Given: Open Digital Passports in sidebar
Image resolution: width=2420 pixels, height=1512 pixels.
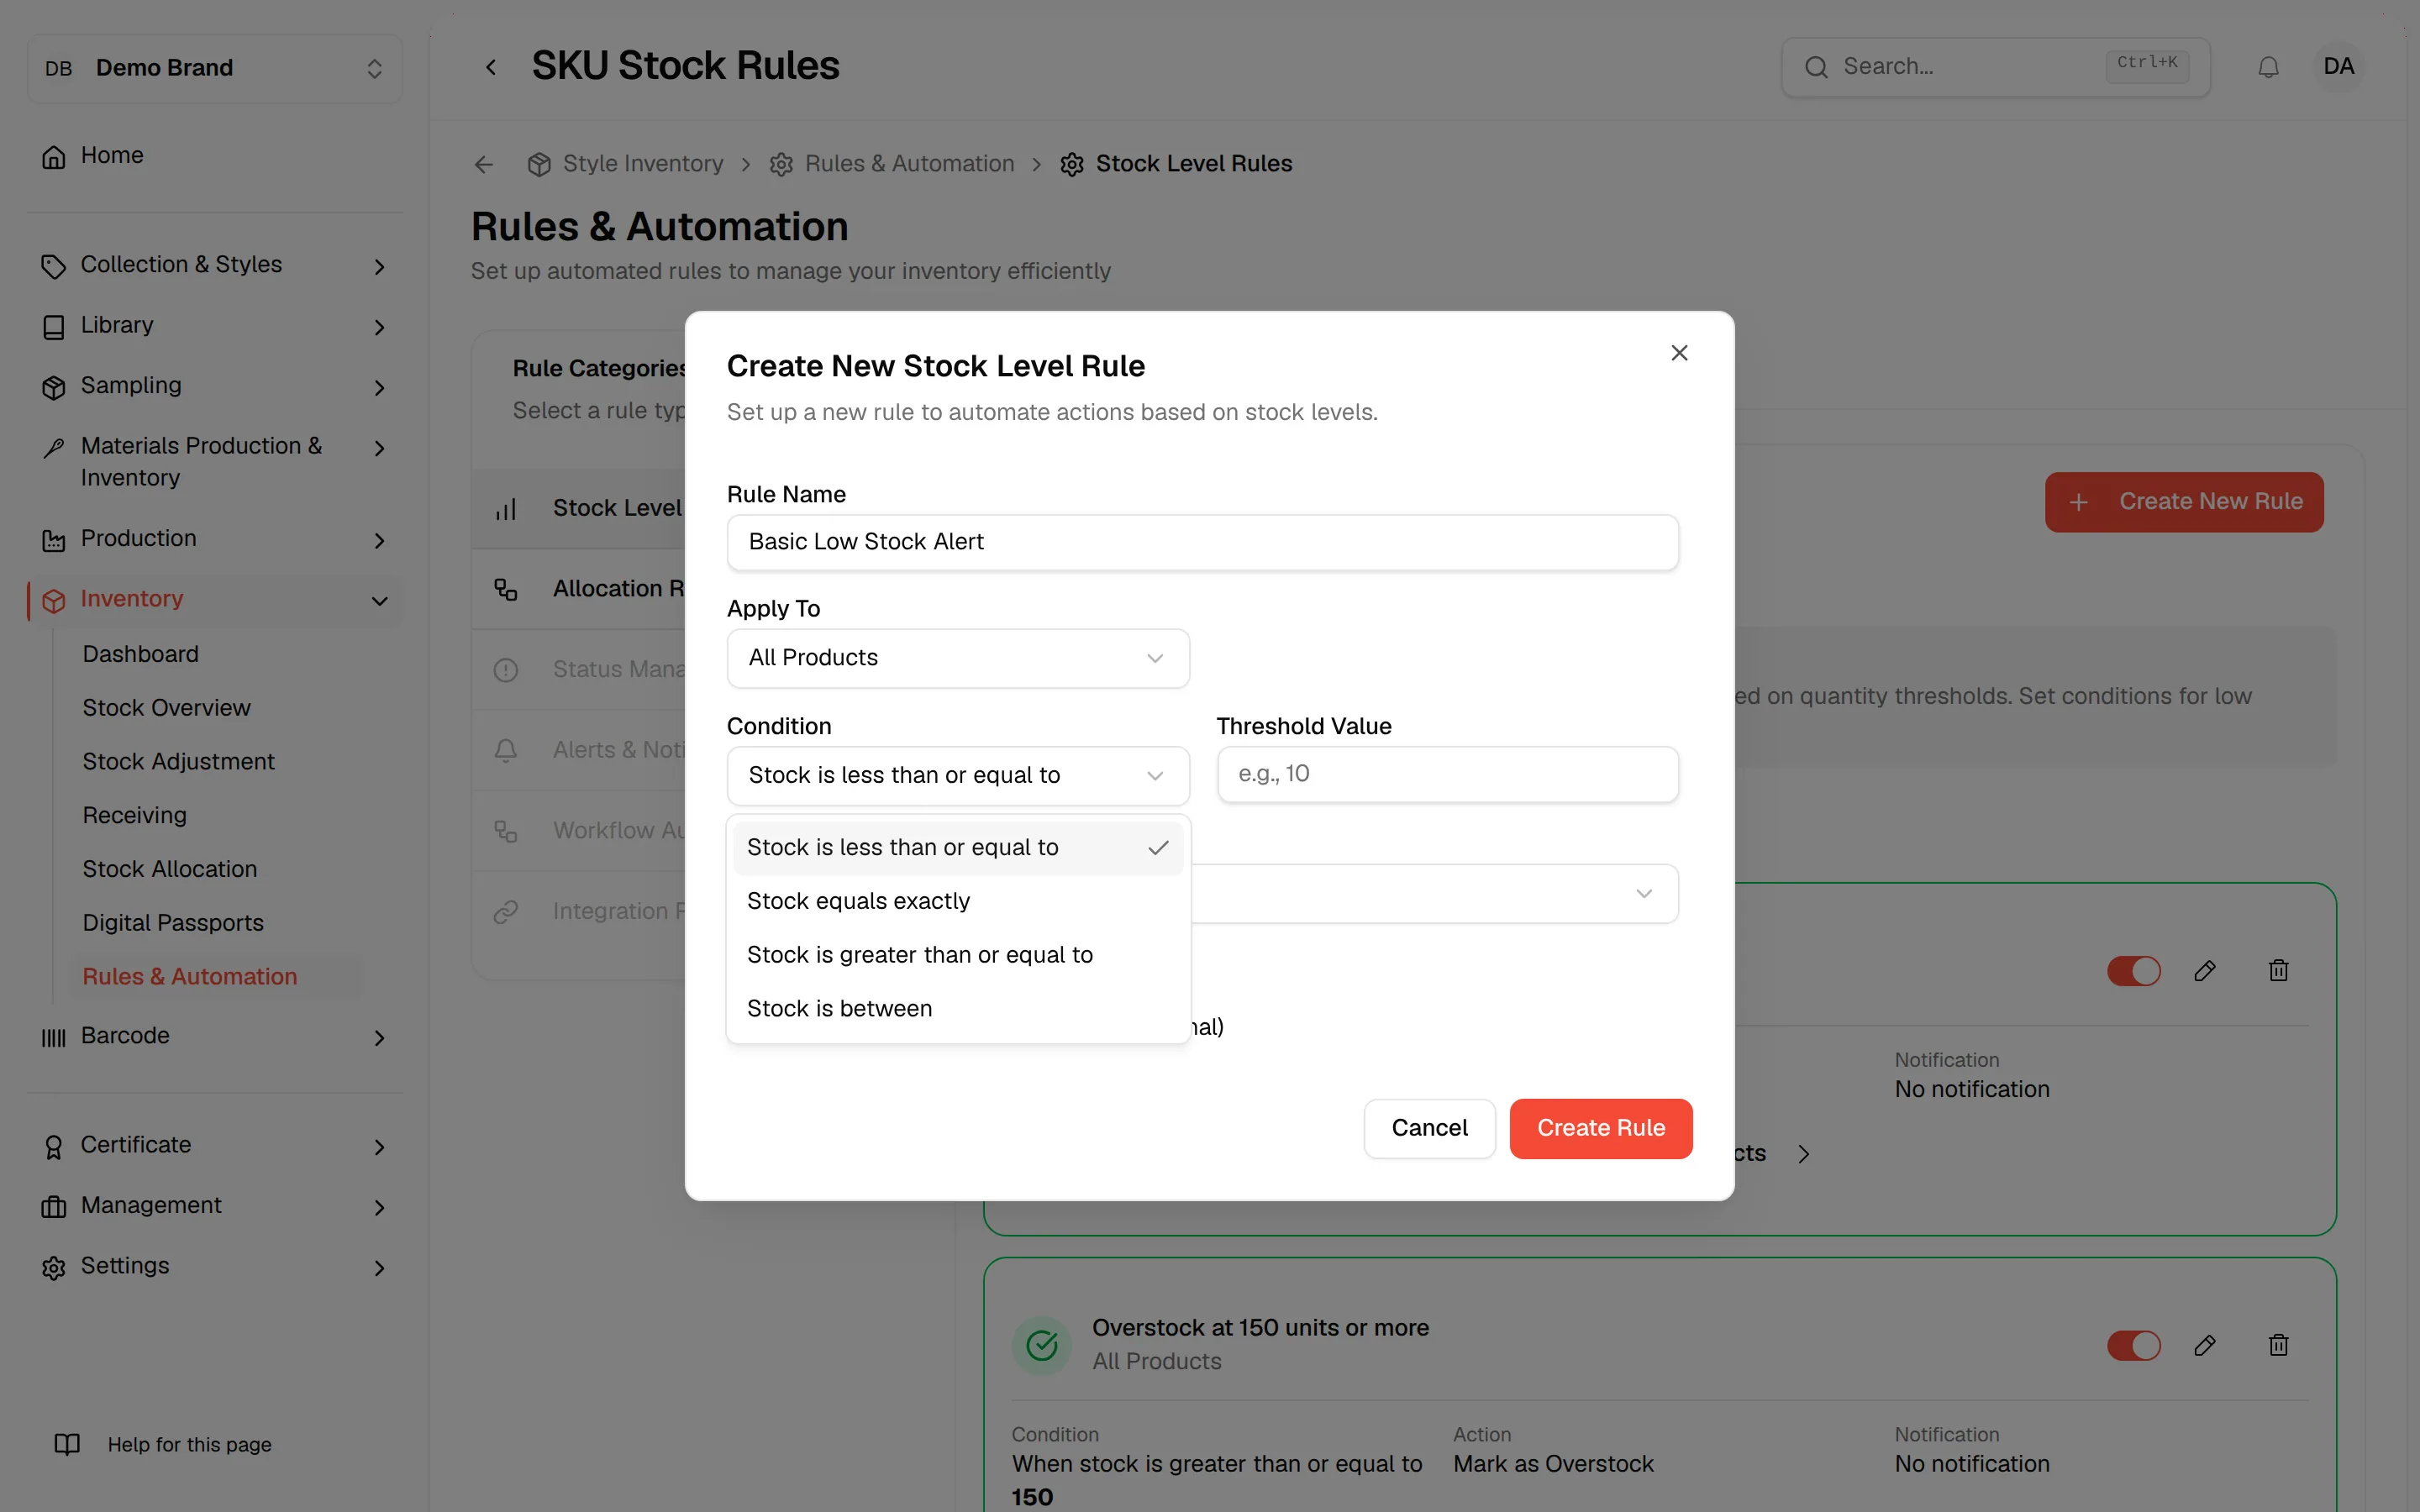Looking at the screenshot, I should (x=173, y=923).
